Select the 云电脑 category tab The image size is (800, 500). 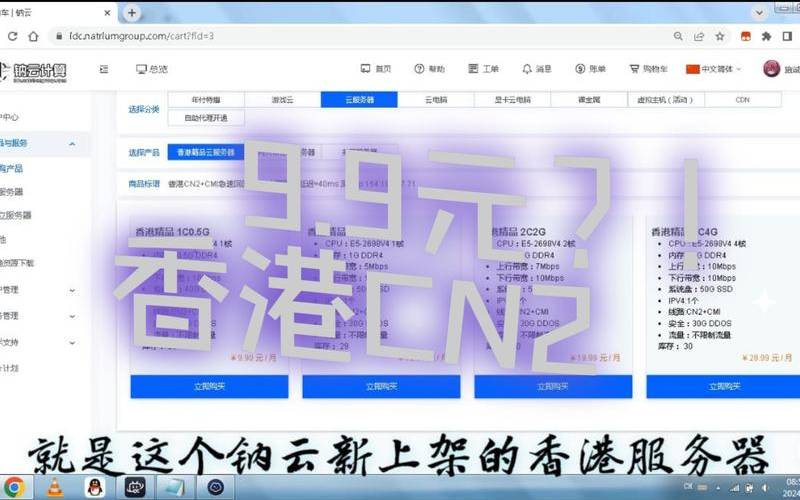coord(436,100)
